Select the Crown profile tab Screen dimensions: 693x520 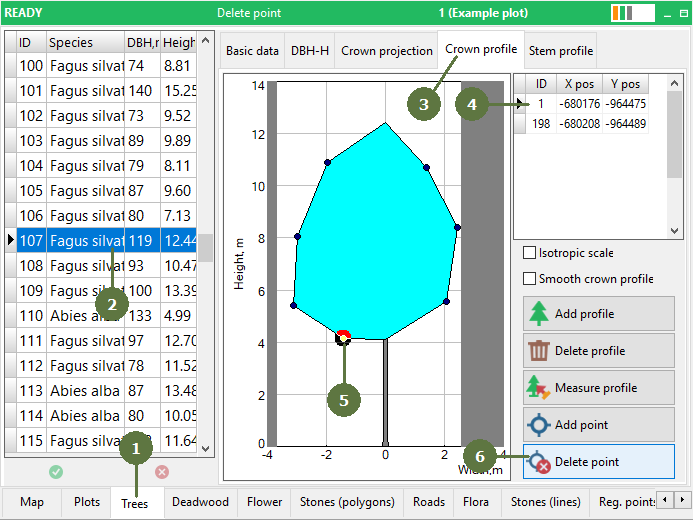coord(481,49)
